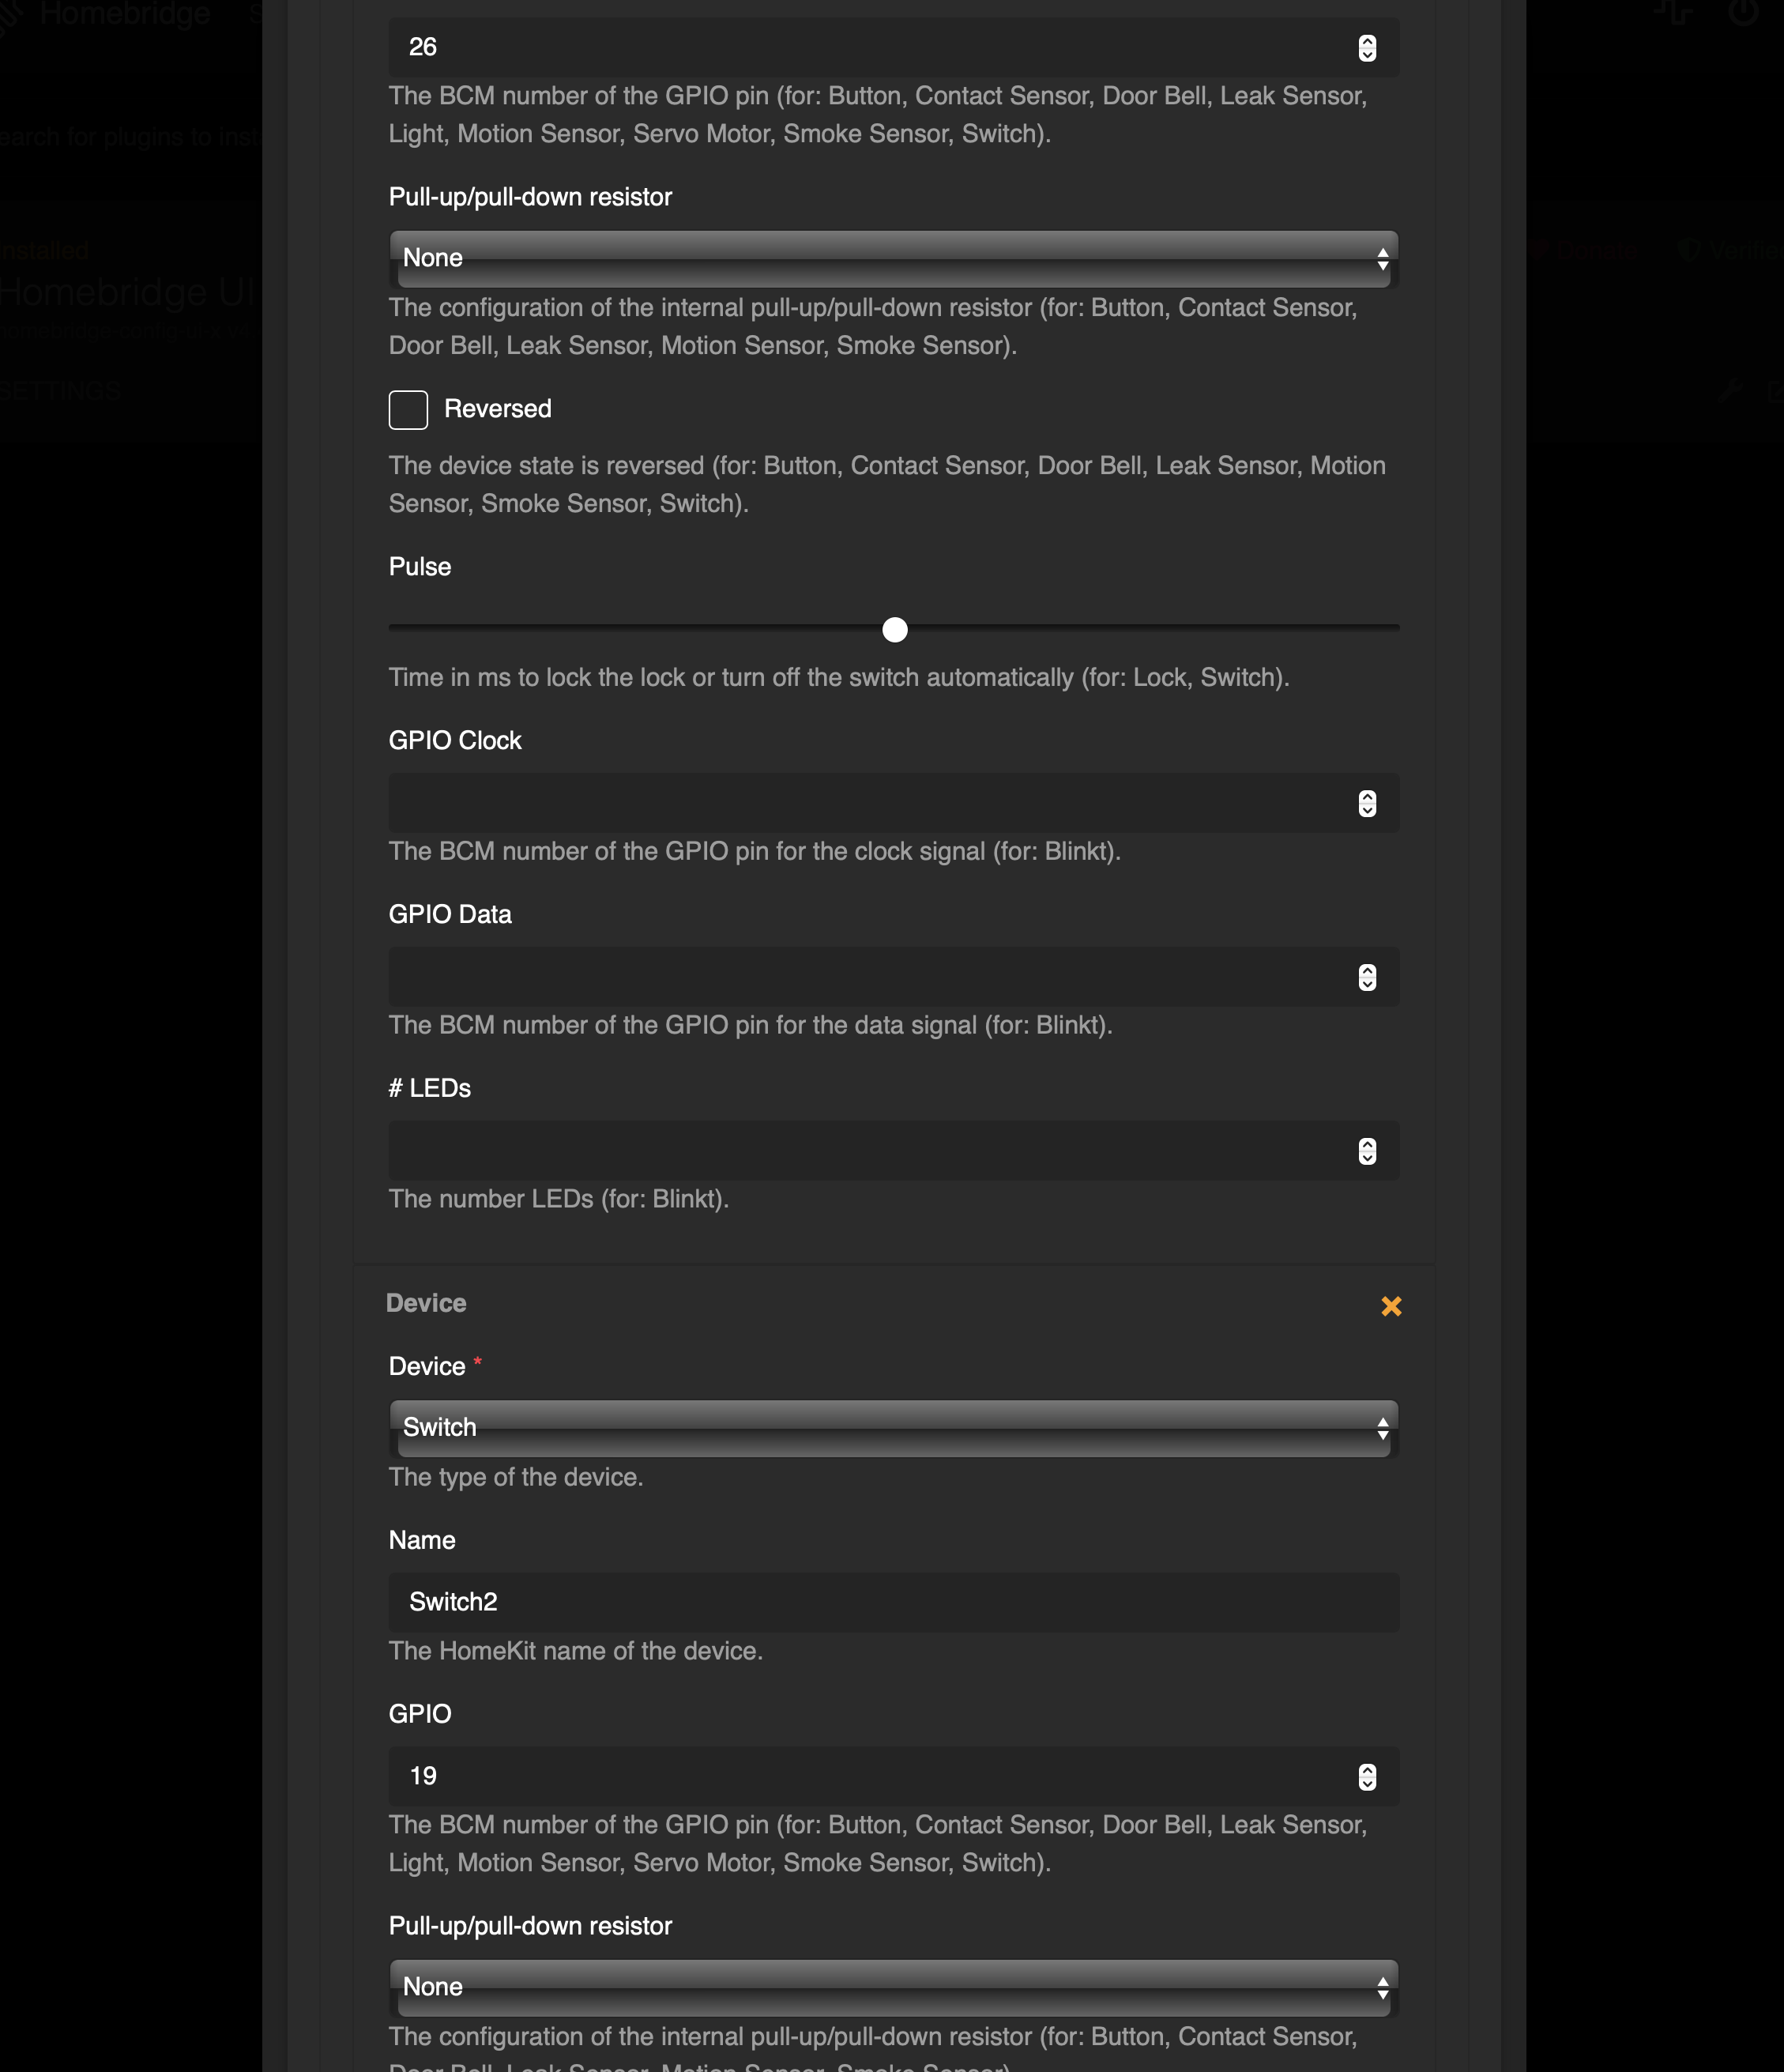Open the first Pull-up/pull-down resistor dropdown
The height and width of the screenshot is (2072, 1784).
894,259
